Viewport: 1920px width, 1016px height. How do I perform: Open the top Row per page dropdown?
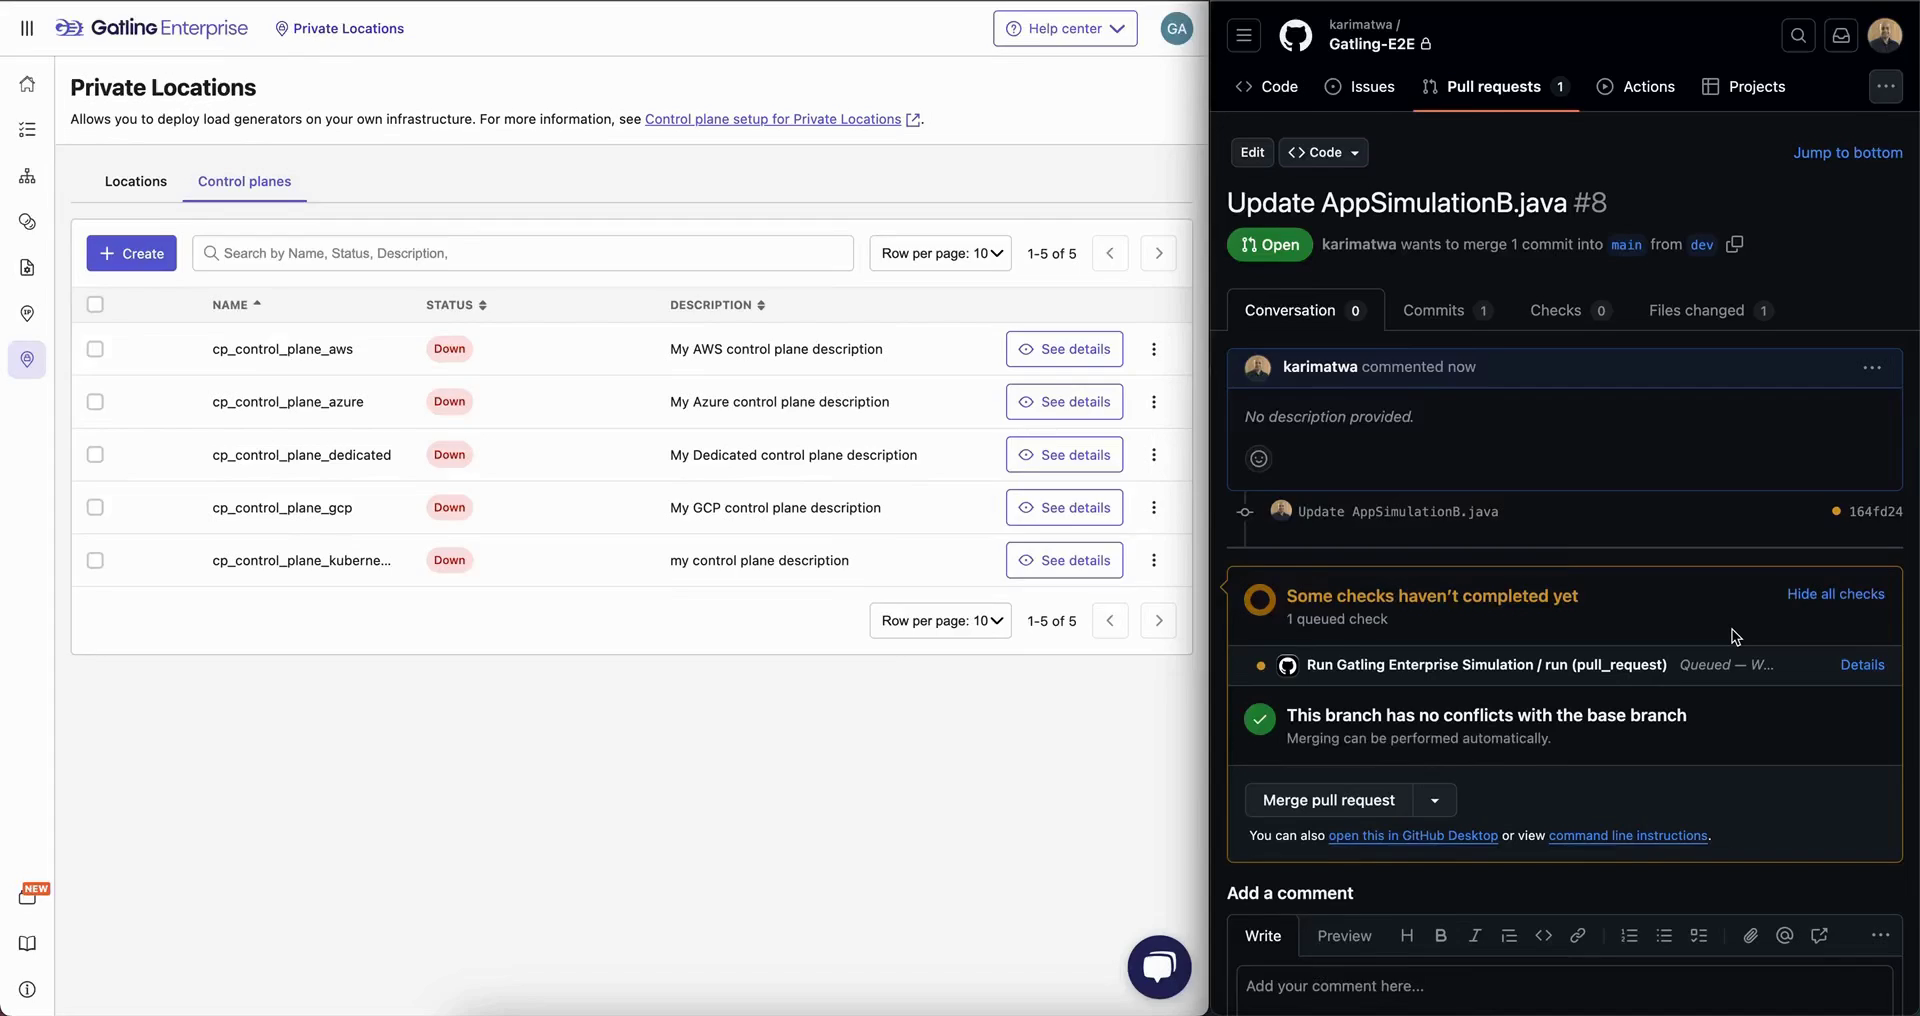(940, 254)
